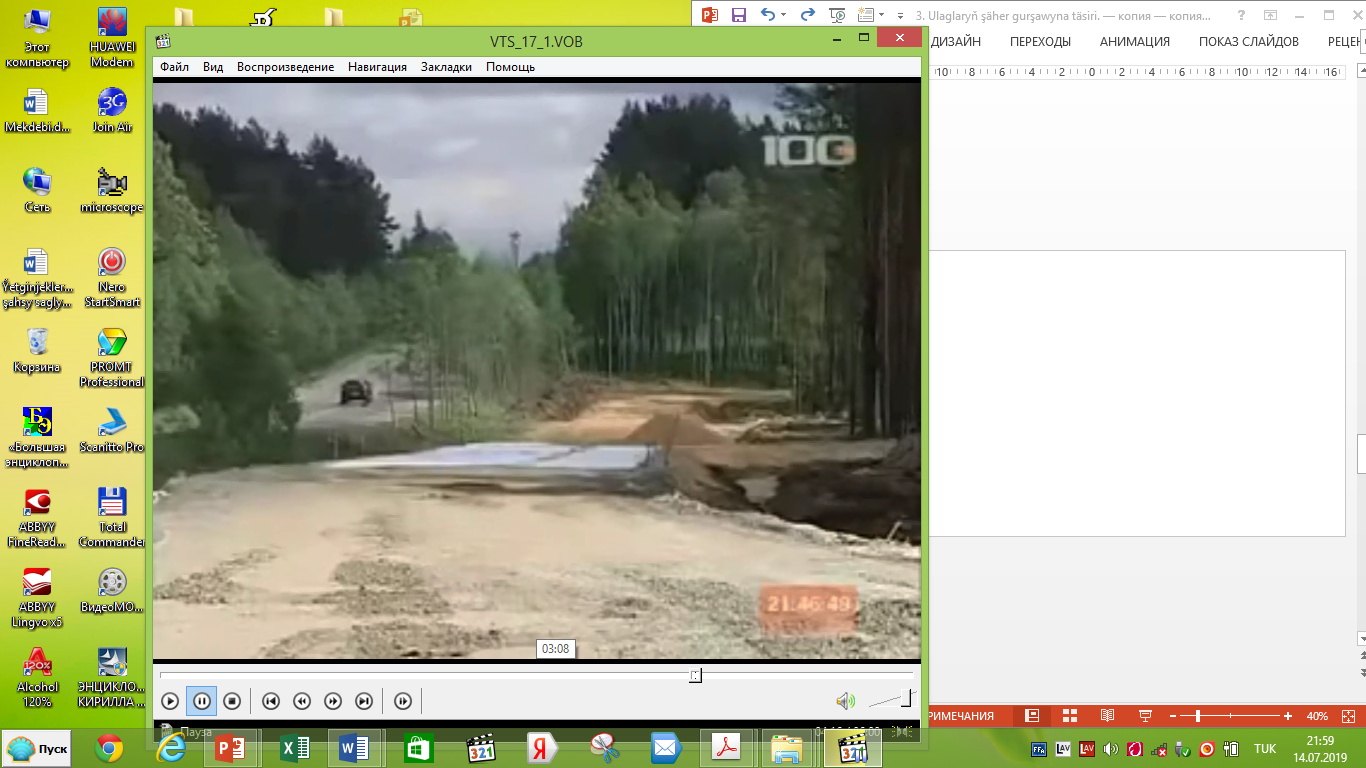This screenshot has height=768, width=1366.
Task: Open the Закладки menu
Action: 446,67
